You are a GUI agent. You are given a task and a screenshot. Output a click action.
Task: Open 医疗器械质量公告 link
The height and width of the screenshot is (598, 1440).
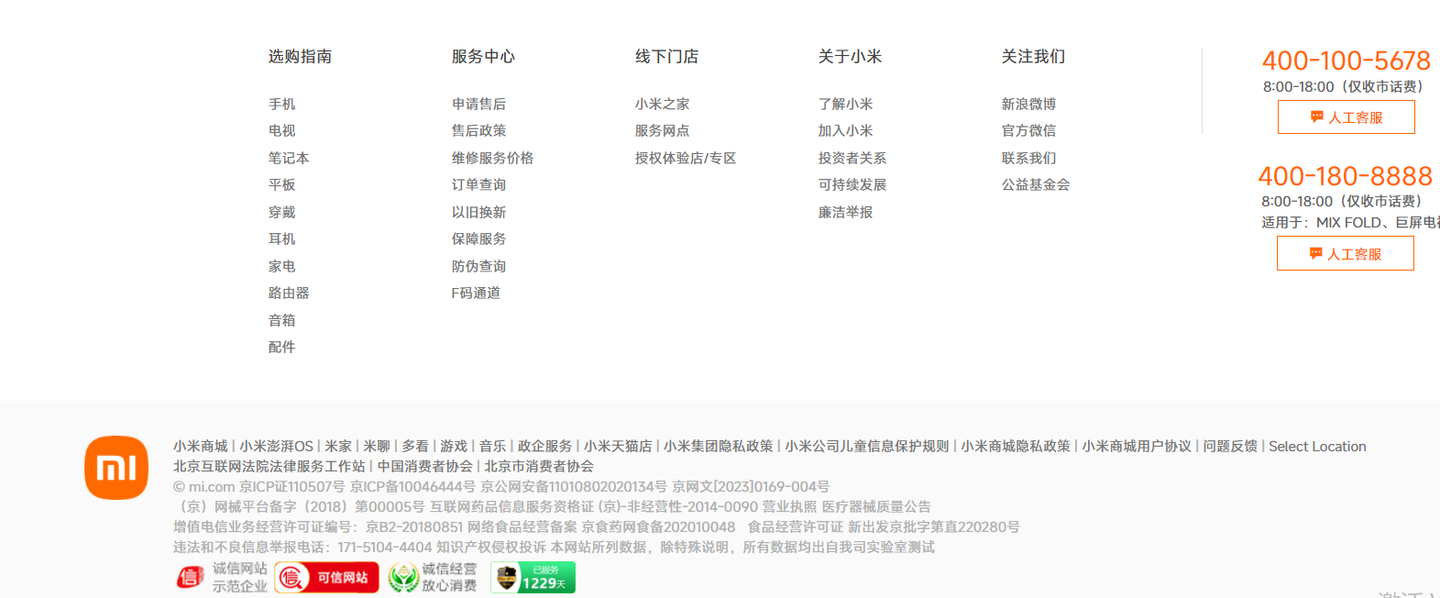(x=876, y=507)
